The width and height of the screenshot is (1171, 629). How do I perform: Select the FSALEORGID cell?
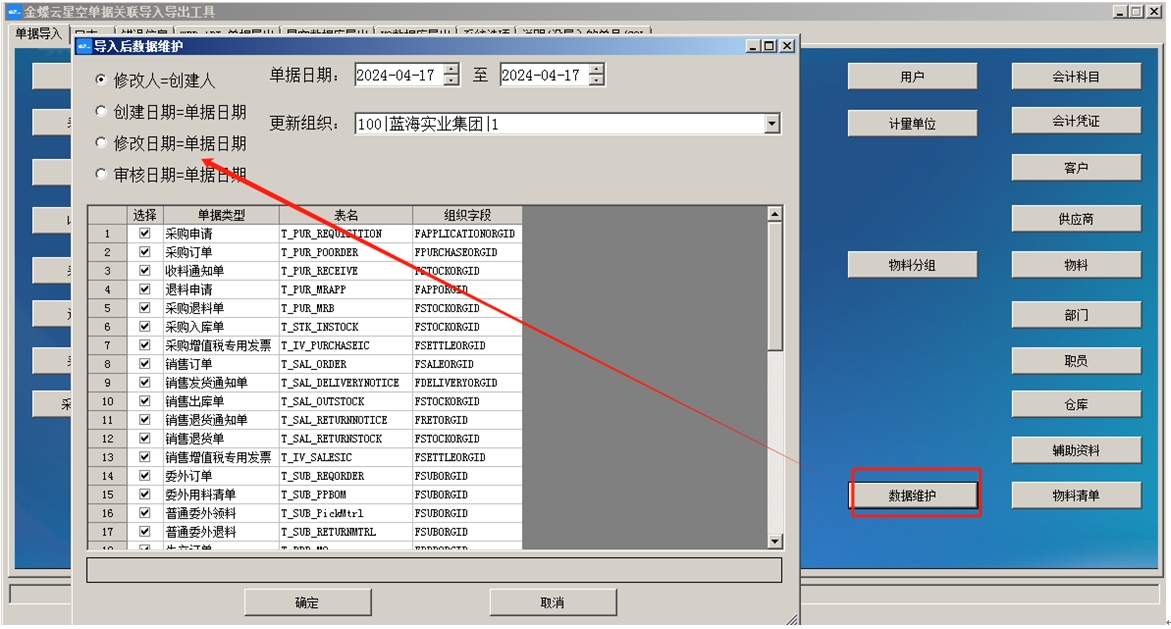pos(468,364)
